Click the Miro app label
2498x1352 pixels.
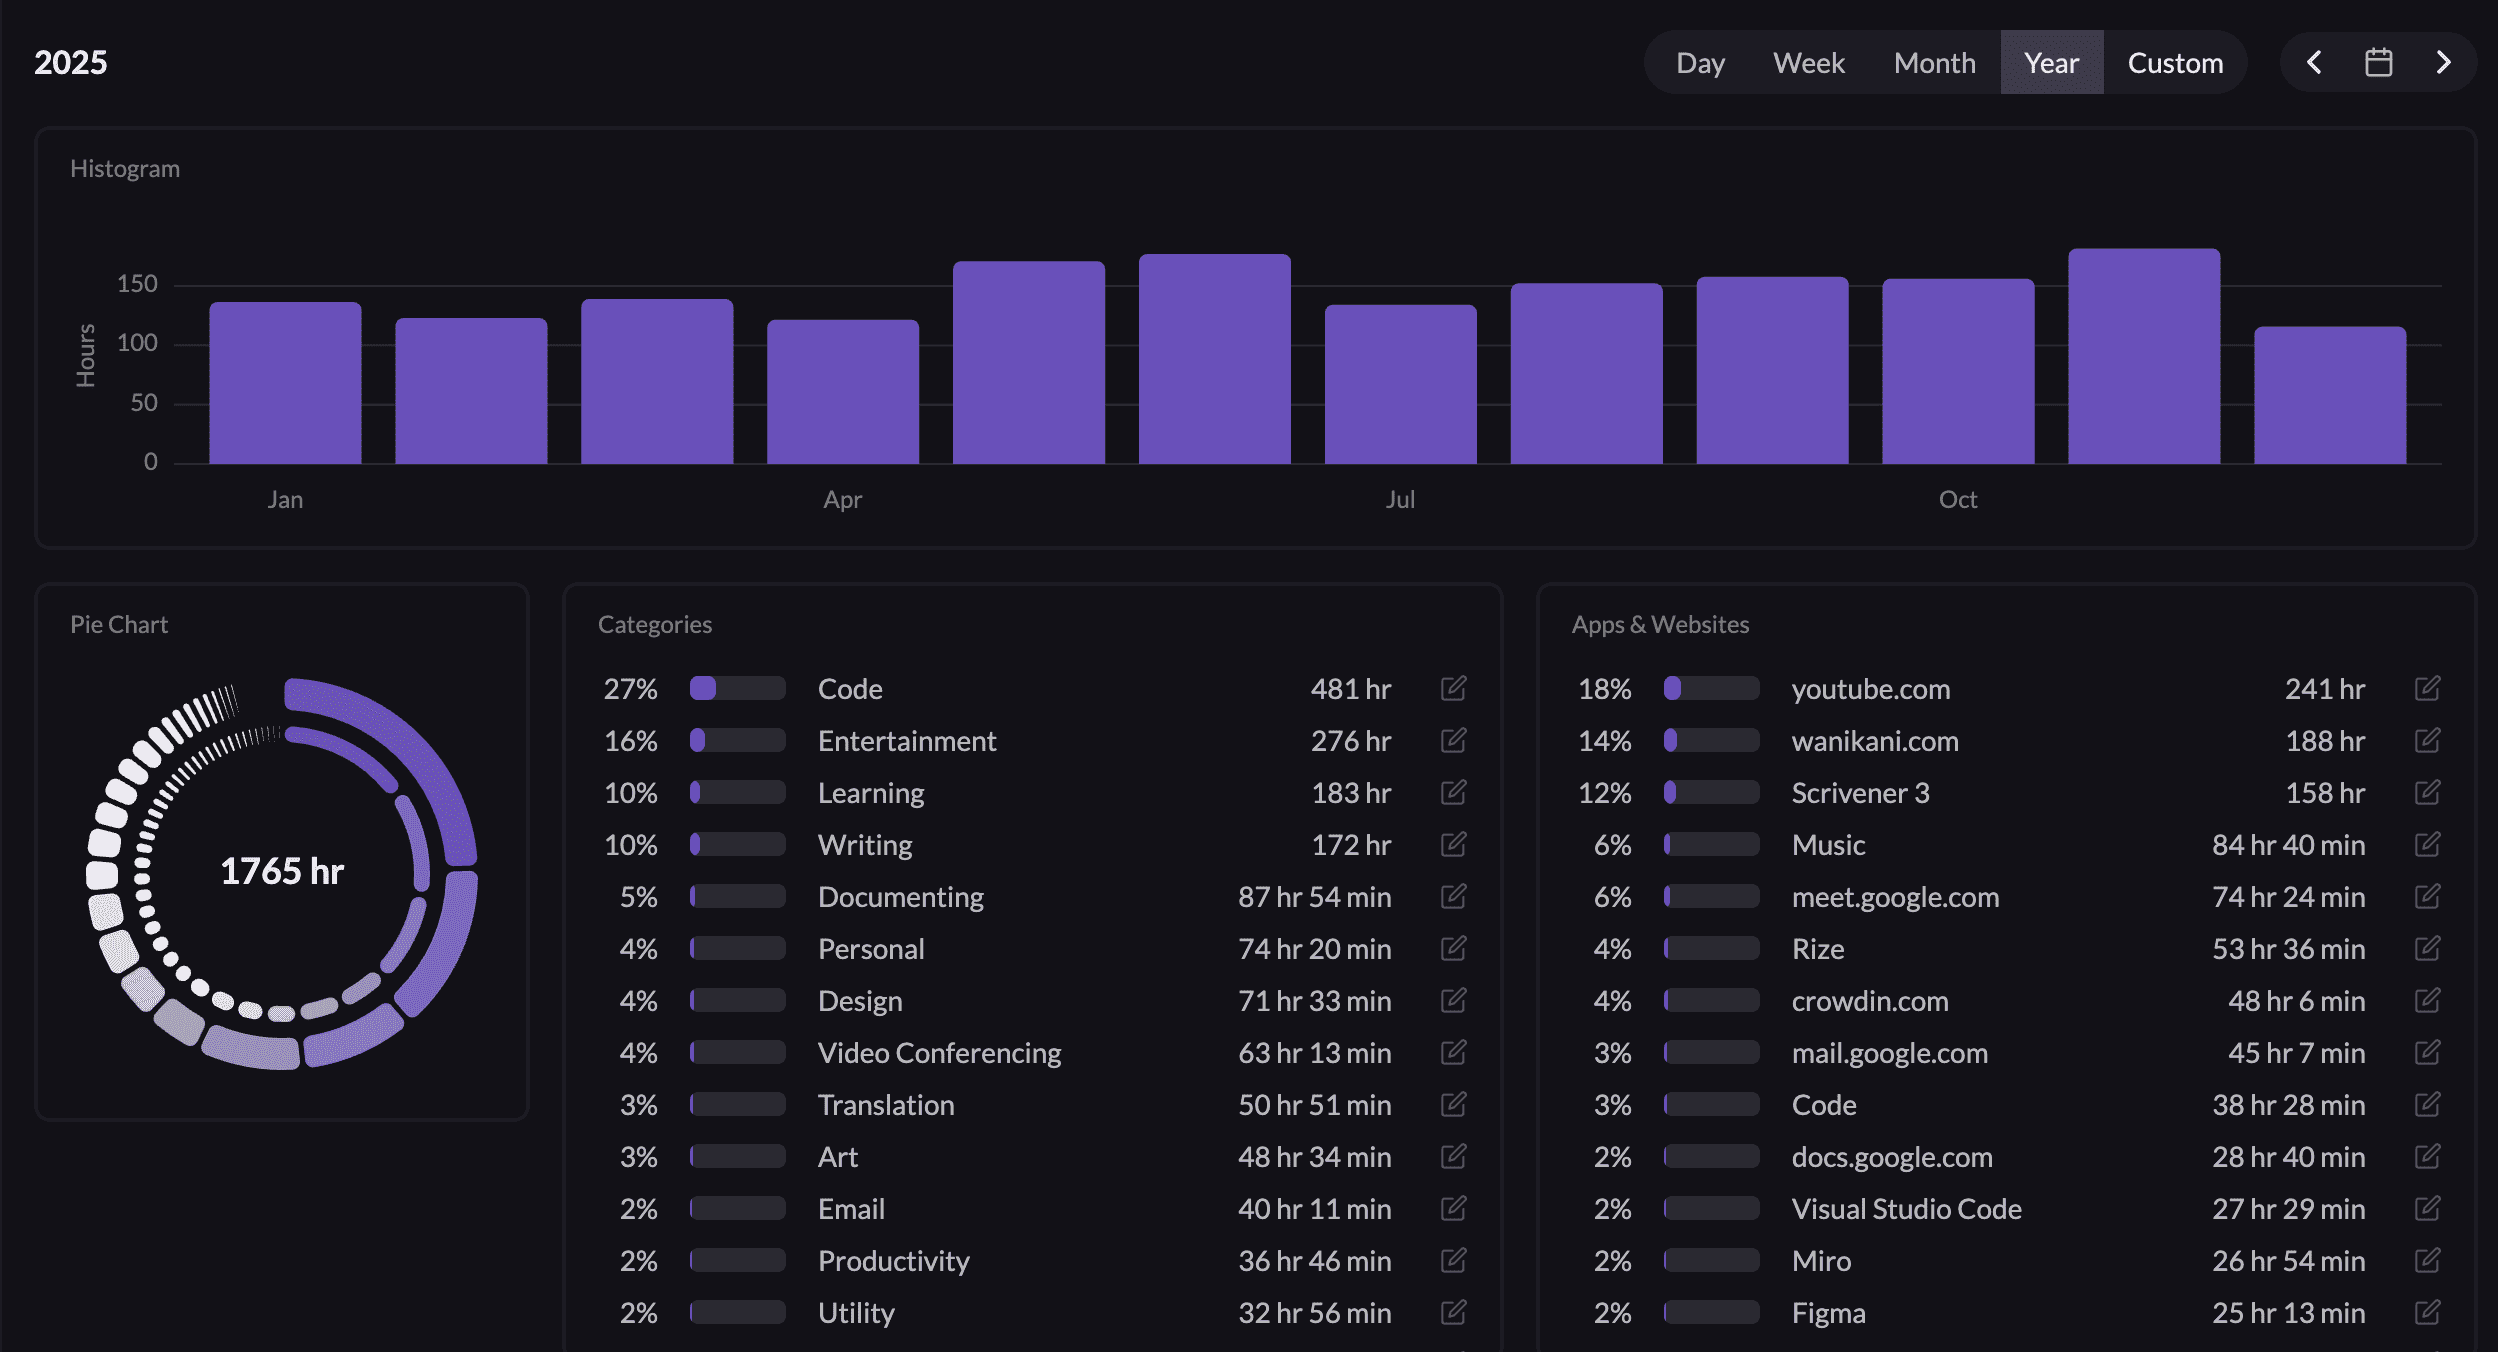click(x=1821, y=1261)
